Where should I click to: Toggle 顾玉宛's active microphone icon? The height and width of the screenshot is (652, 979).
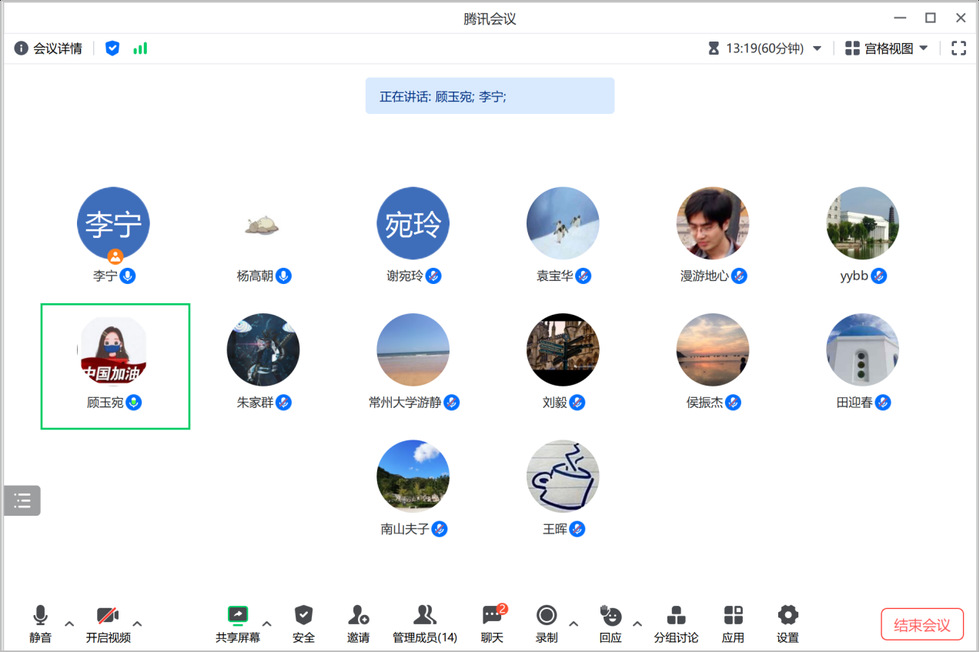point(134,402)
